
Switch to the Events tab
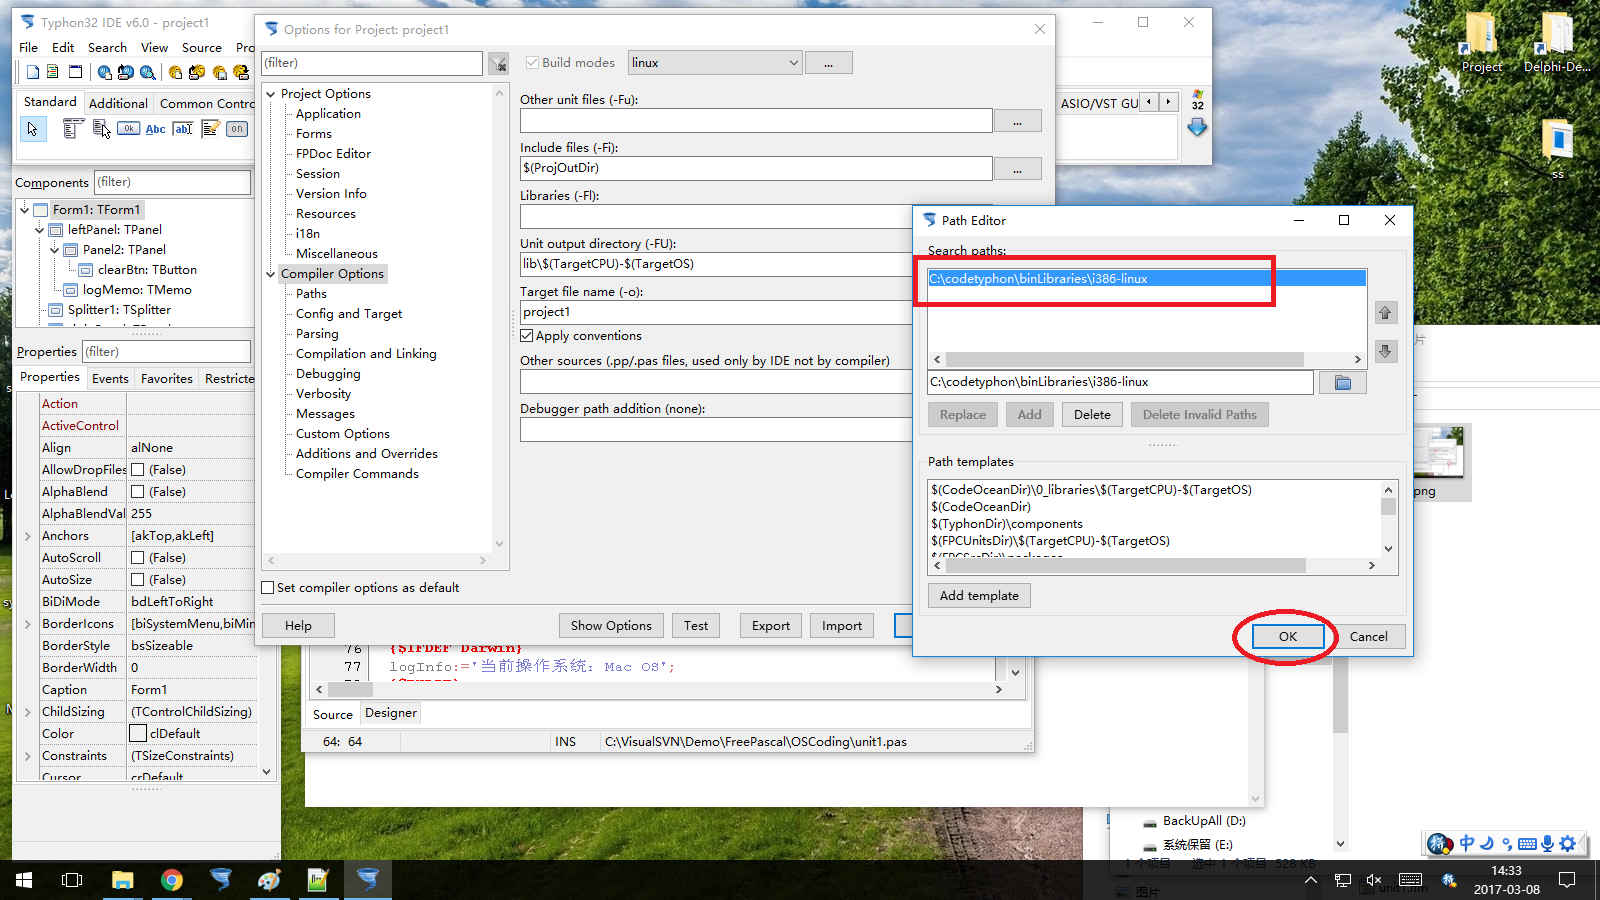(x=110, y=379)
